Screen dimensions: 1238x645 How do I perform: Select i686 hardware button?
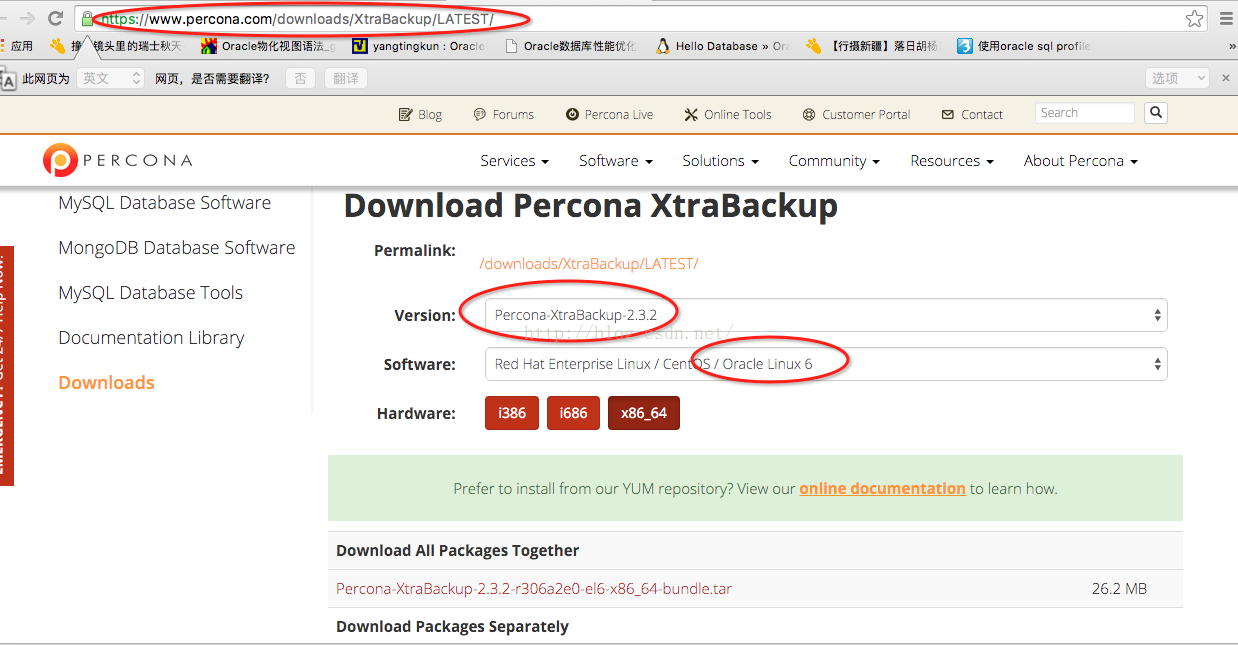[573, 413]
